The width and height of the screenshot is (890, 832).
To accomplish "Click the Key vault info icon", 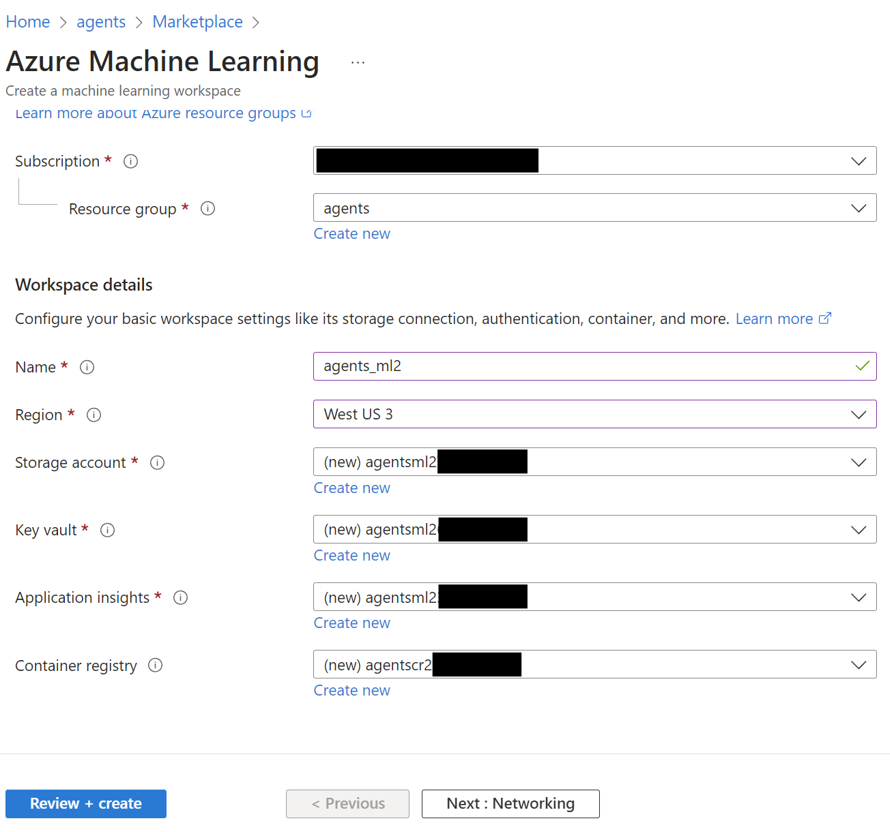I will 107,530.
